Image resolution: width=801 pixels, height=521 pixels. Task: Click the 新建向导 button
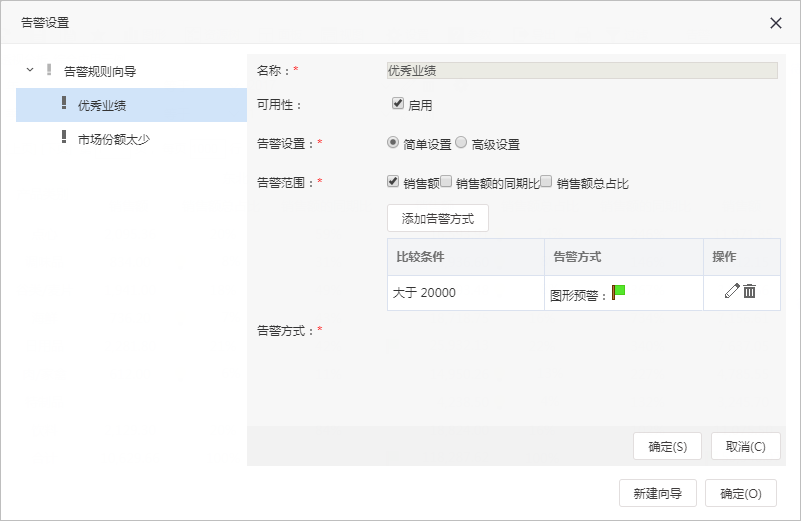point(657,493)
